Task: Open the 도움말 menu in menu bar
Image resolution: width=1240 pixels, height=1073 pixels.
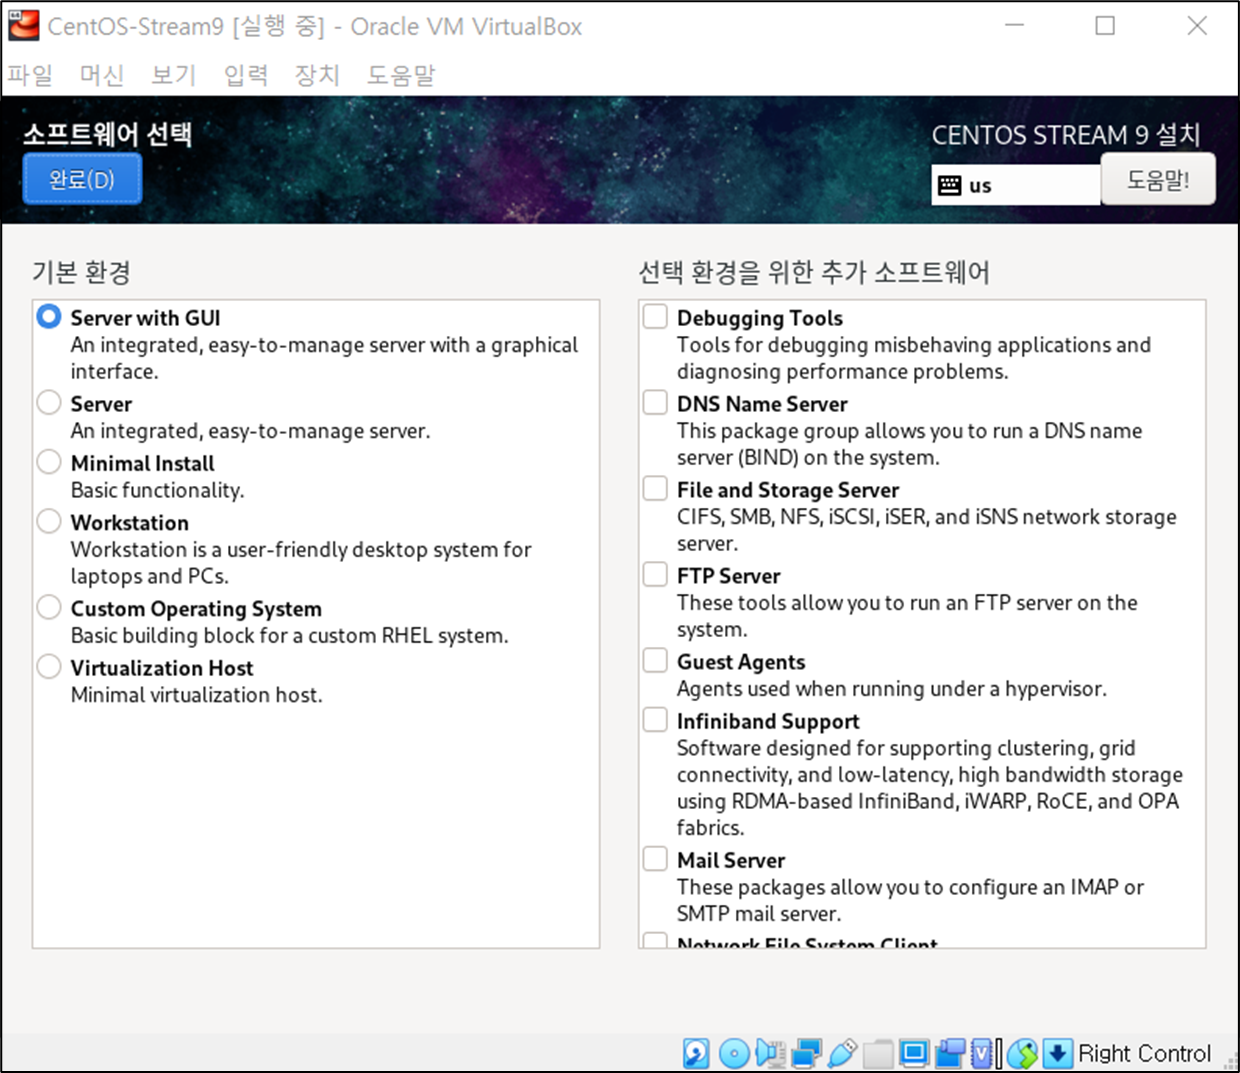Action: coord(401,75)
